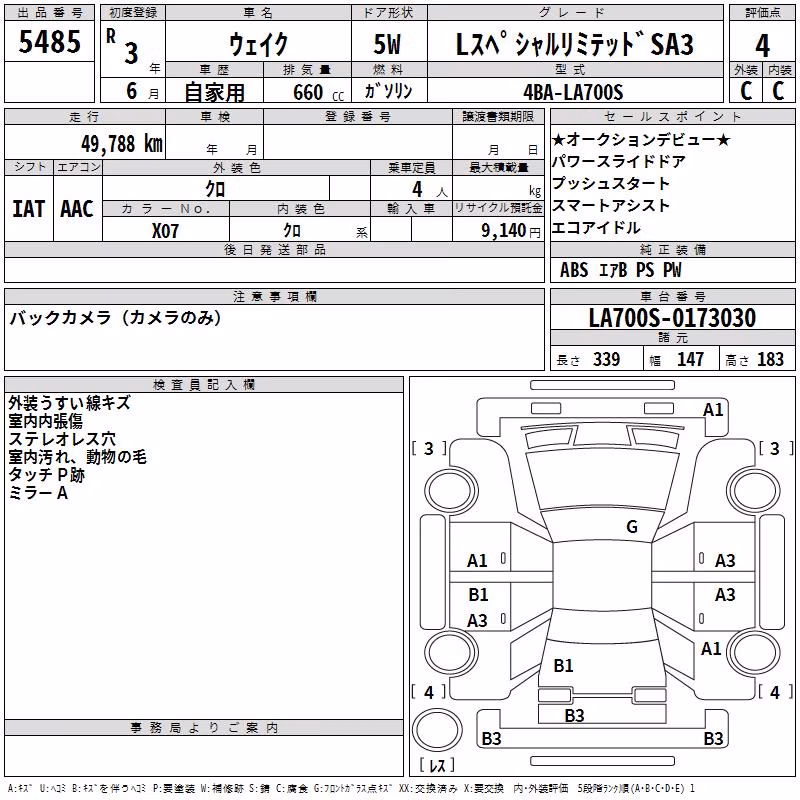
Task: Click the color number X07 field
Action: pyautogui.click(x=165, y=231)
